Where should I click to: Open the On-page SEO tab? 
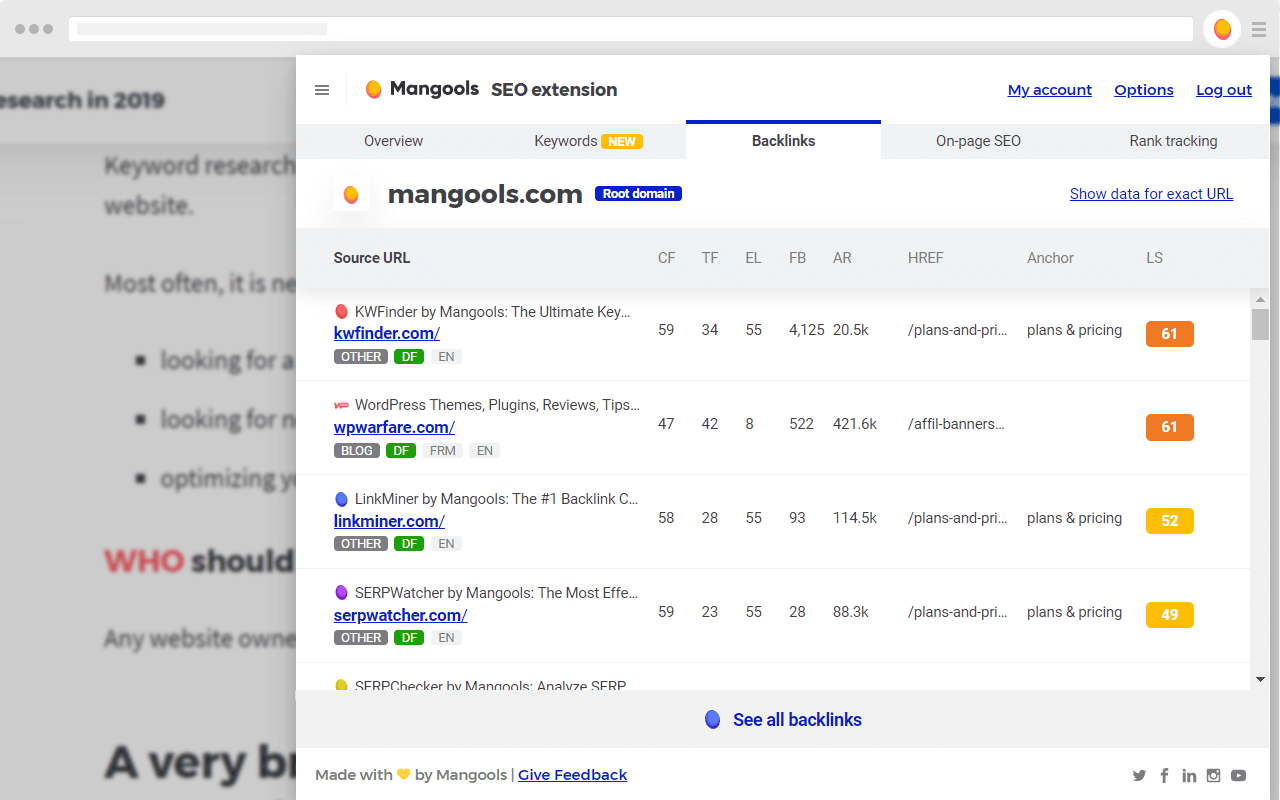(x=978, y=141)
